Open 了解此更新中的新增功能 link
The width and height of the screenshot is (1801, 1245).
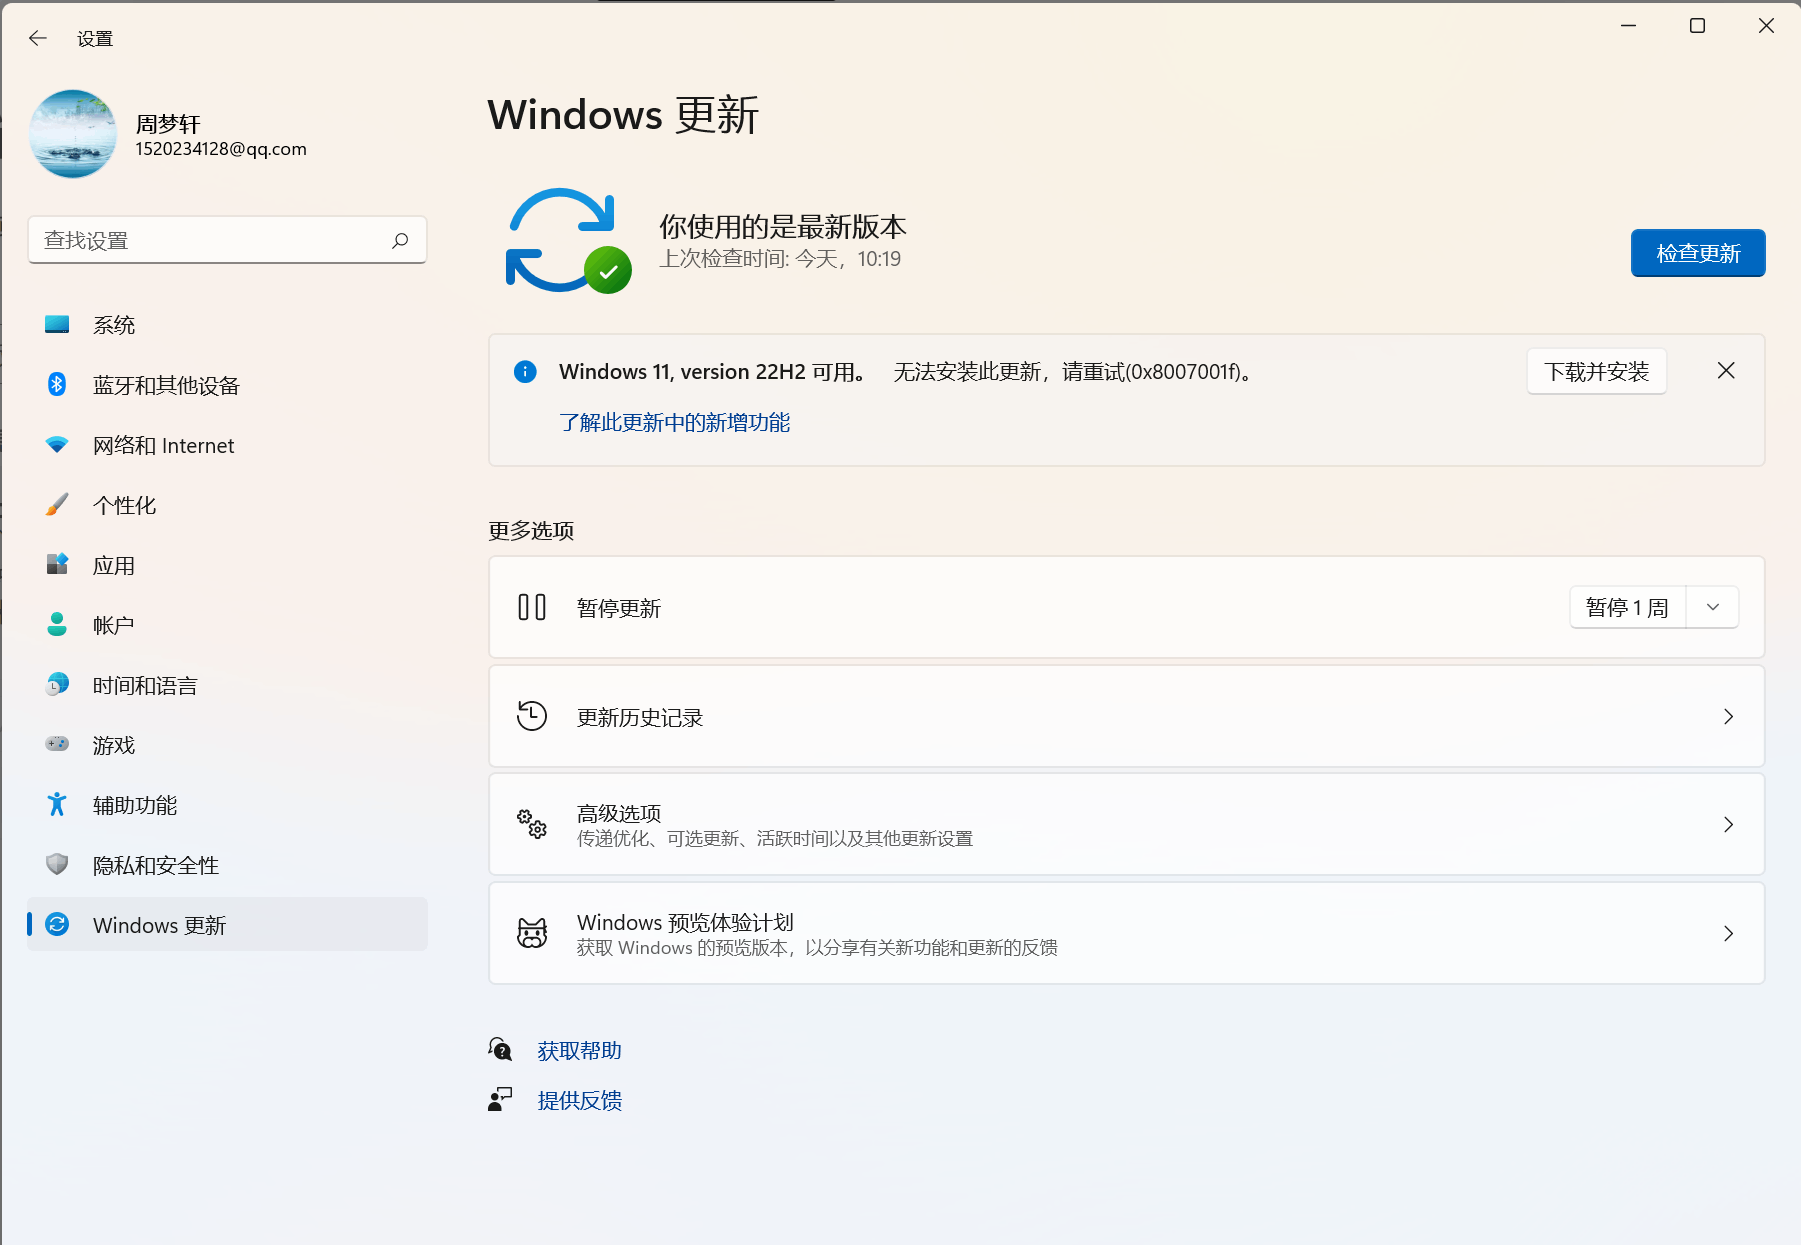(x=674, y=423)
